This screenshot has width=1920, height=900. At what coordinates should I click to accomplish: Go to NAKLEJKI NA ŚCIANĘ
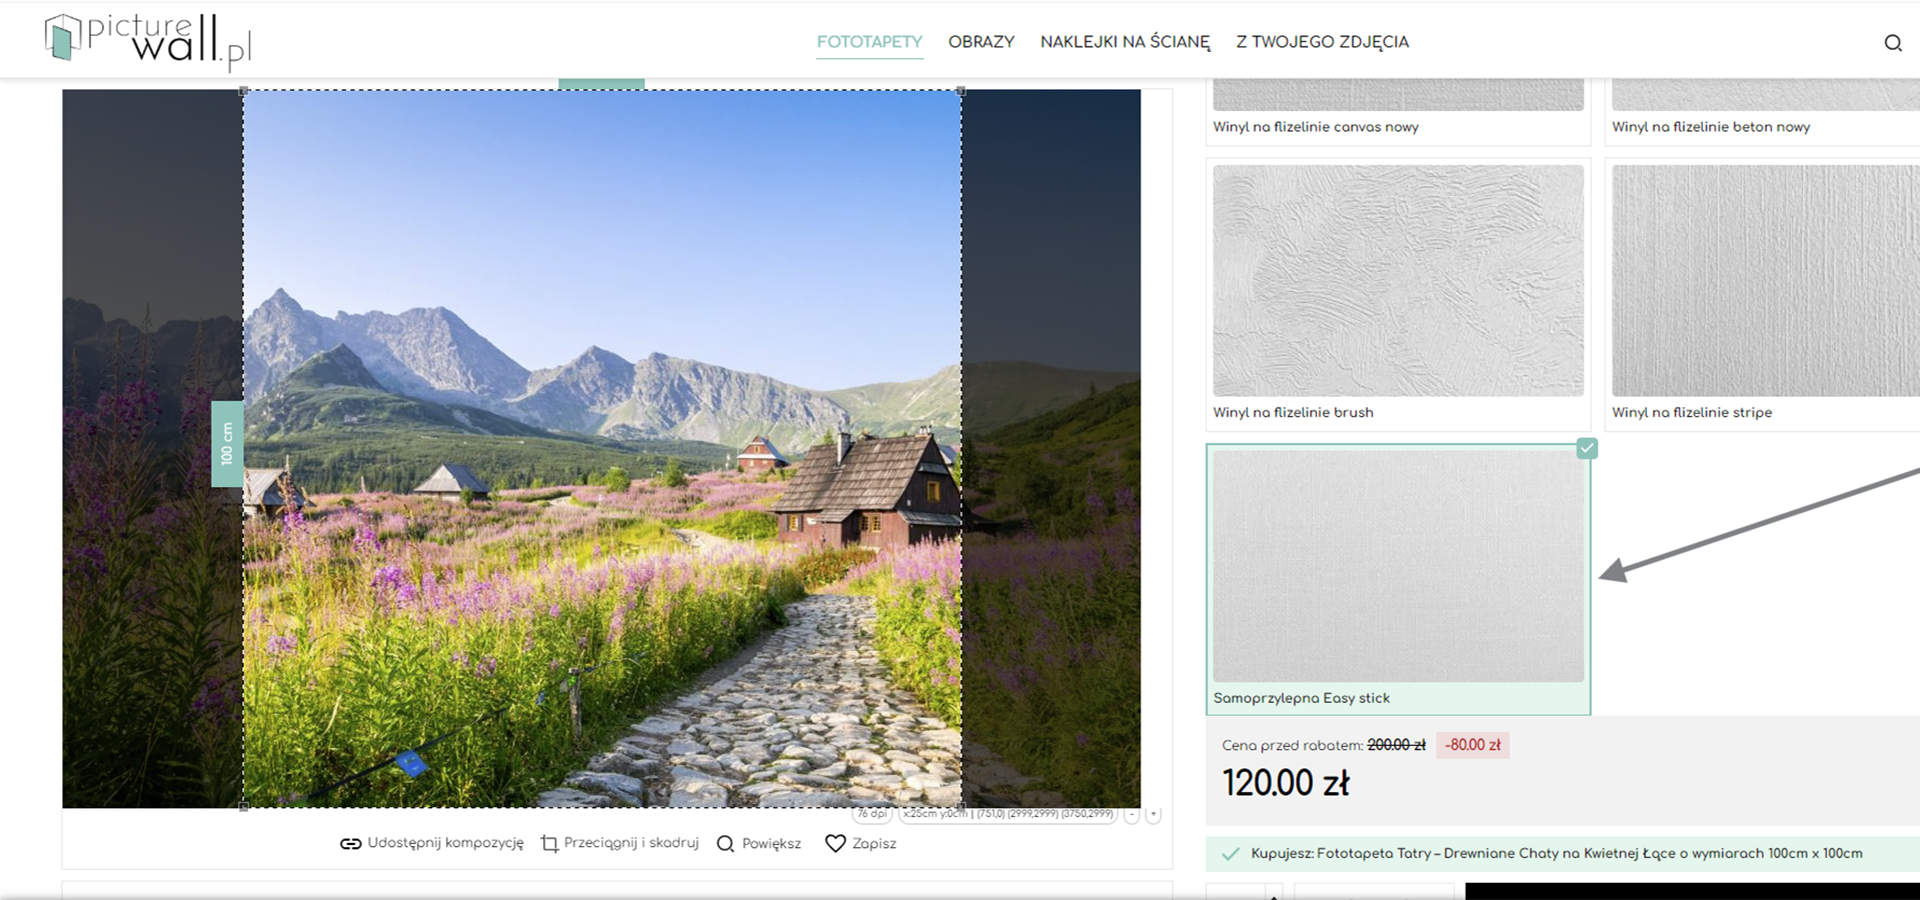(1125, 42)
